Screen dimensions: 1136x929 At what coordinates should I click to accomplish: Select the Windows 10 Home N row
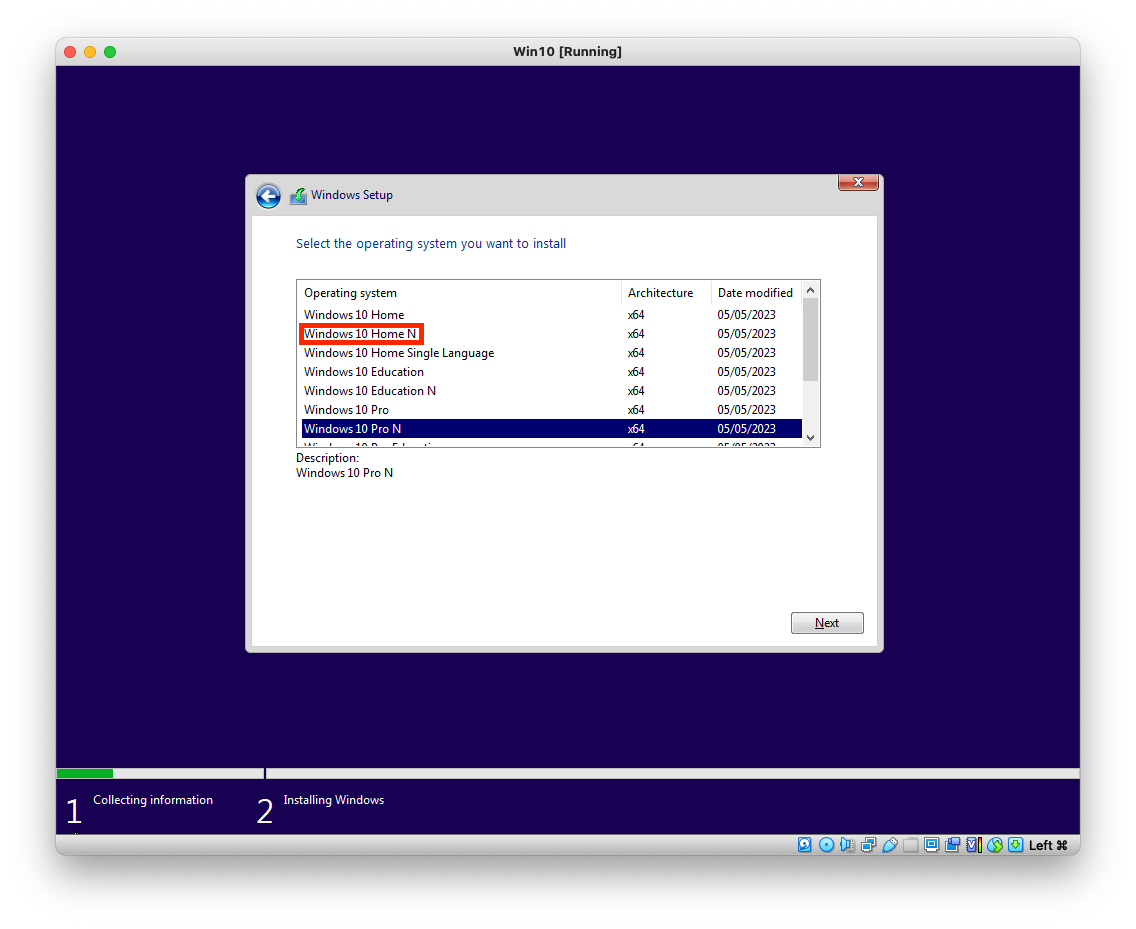coord(551,334)
